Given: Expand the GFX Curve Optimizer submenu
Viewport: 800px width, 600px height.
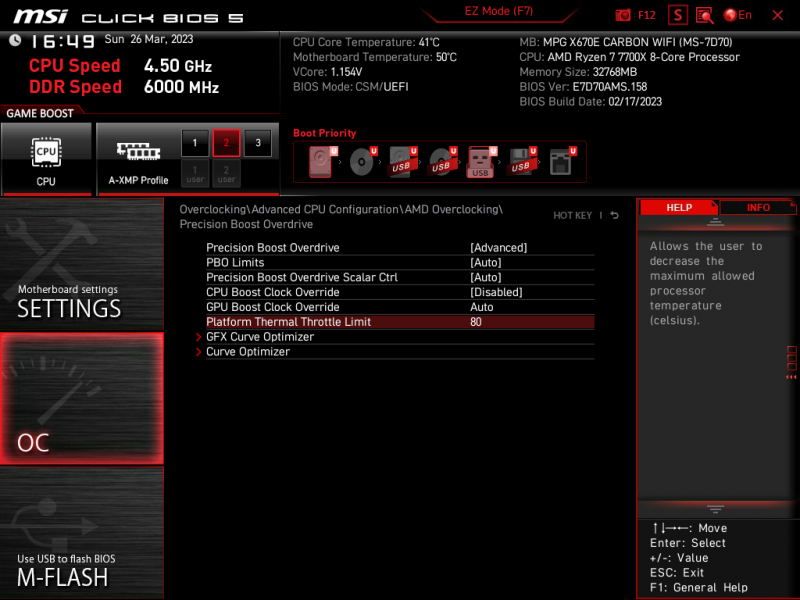Looking at the screenshot, I should pos(400,337).
